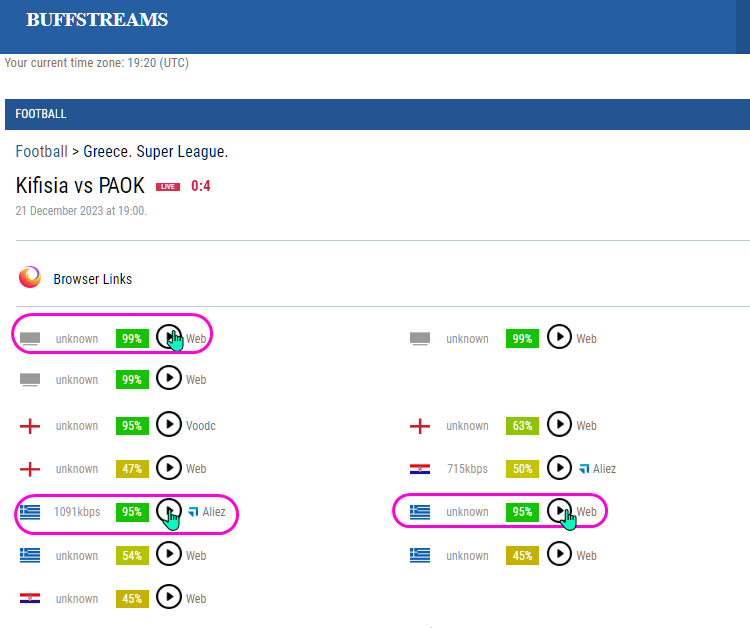
Task: Go to the Football breadcrumb link
Action: tap(42, 151)
